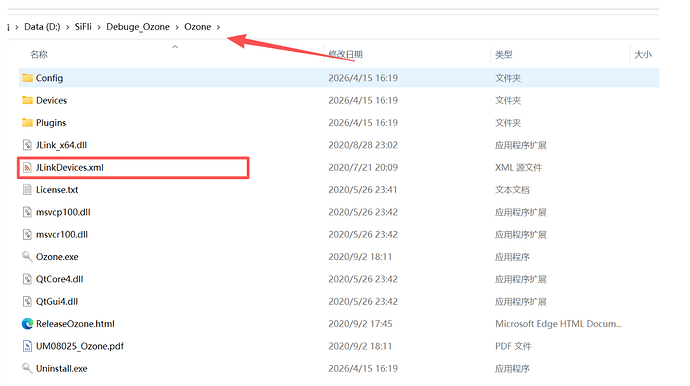Viewport: 690px width, 386px height.
Task: Select the QtCore4.dll file name
Action: [x=59, y=279]
